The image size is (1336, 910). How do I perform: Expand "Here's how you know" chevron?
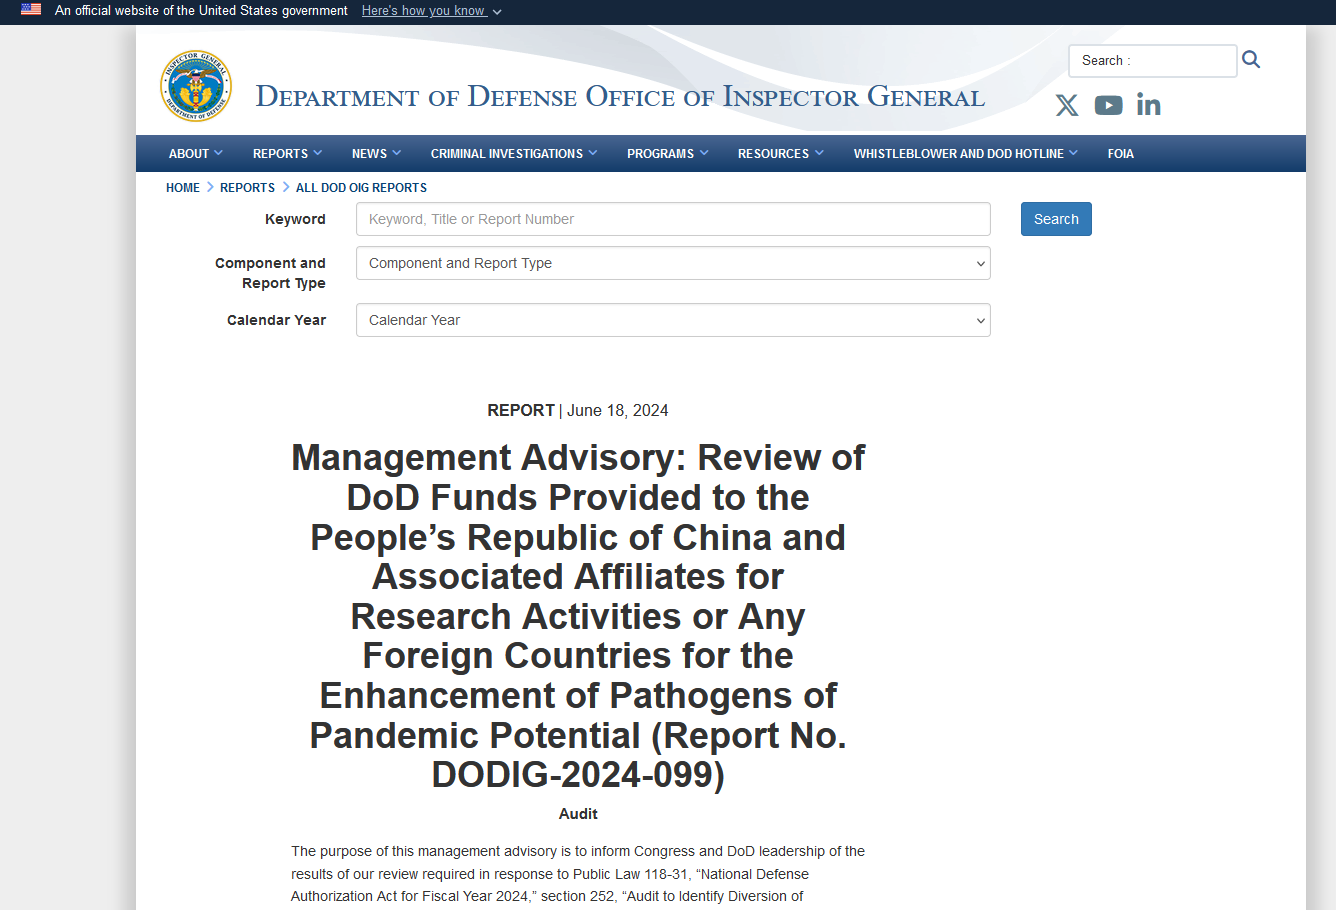pyautogui.click(x=497, y=12)
